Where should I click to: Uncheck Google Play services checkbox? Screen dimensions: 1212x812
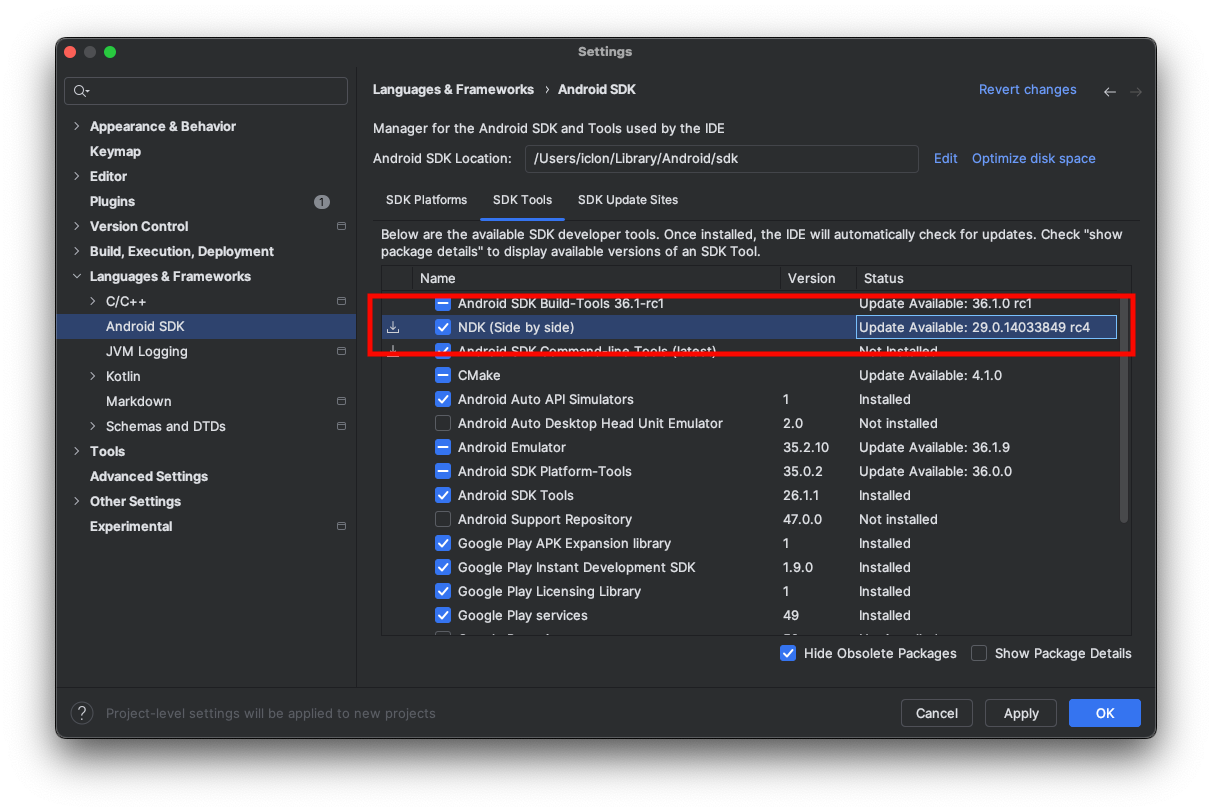pos(443,615)
